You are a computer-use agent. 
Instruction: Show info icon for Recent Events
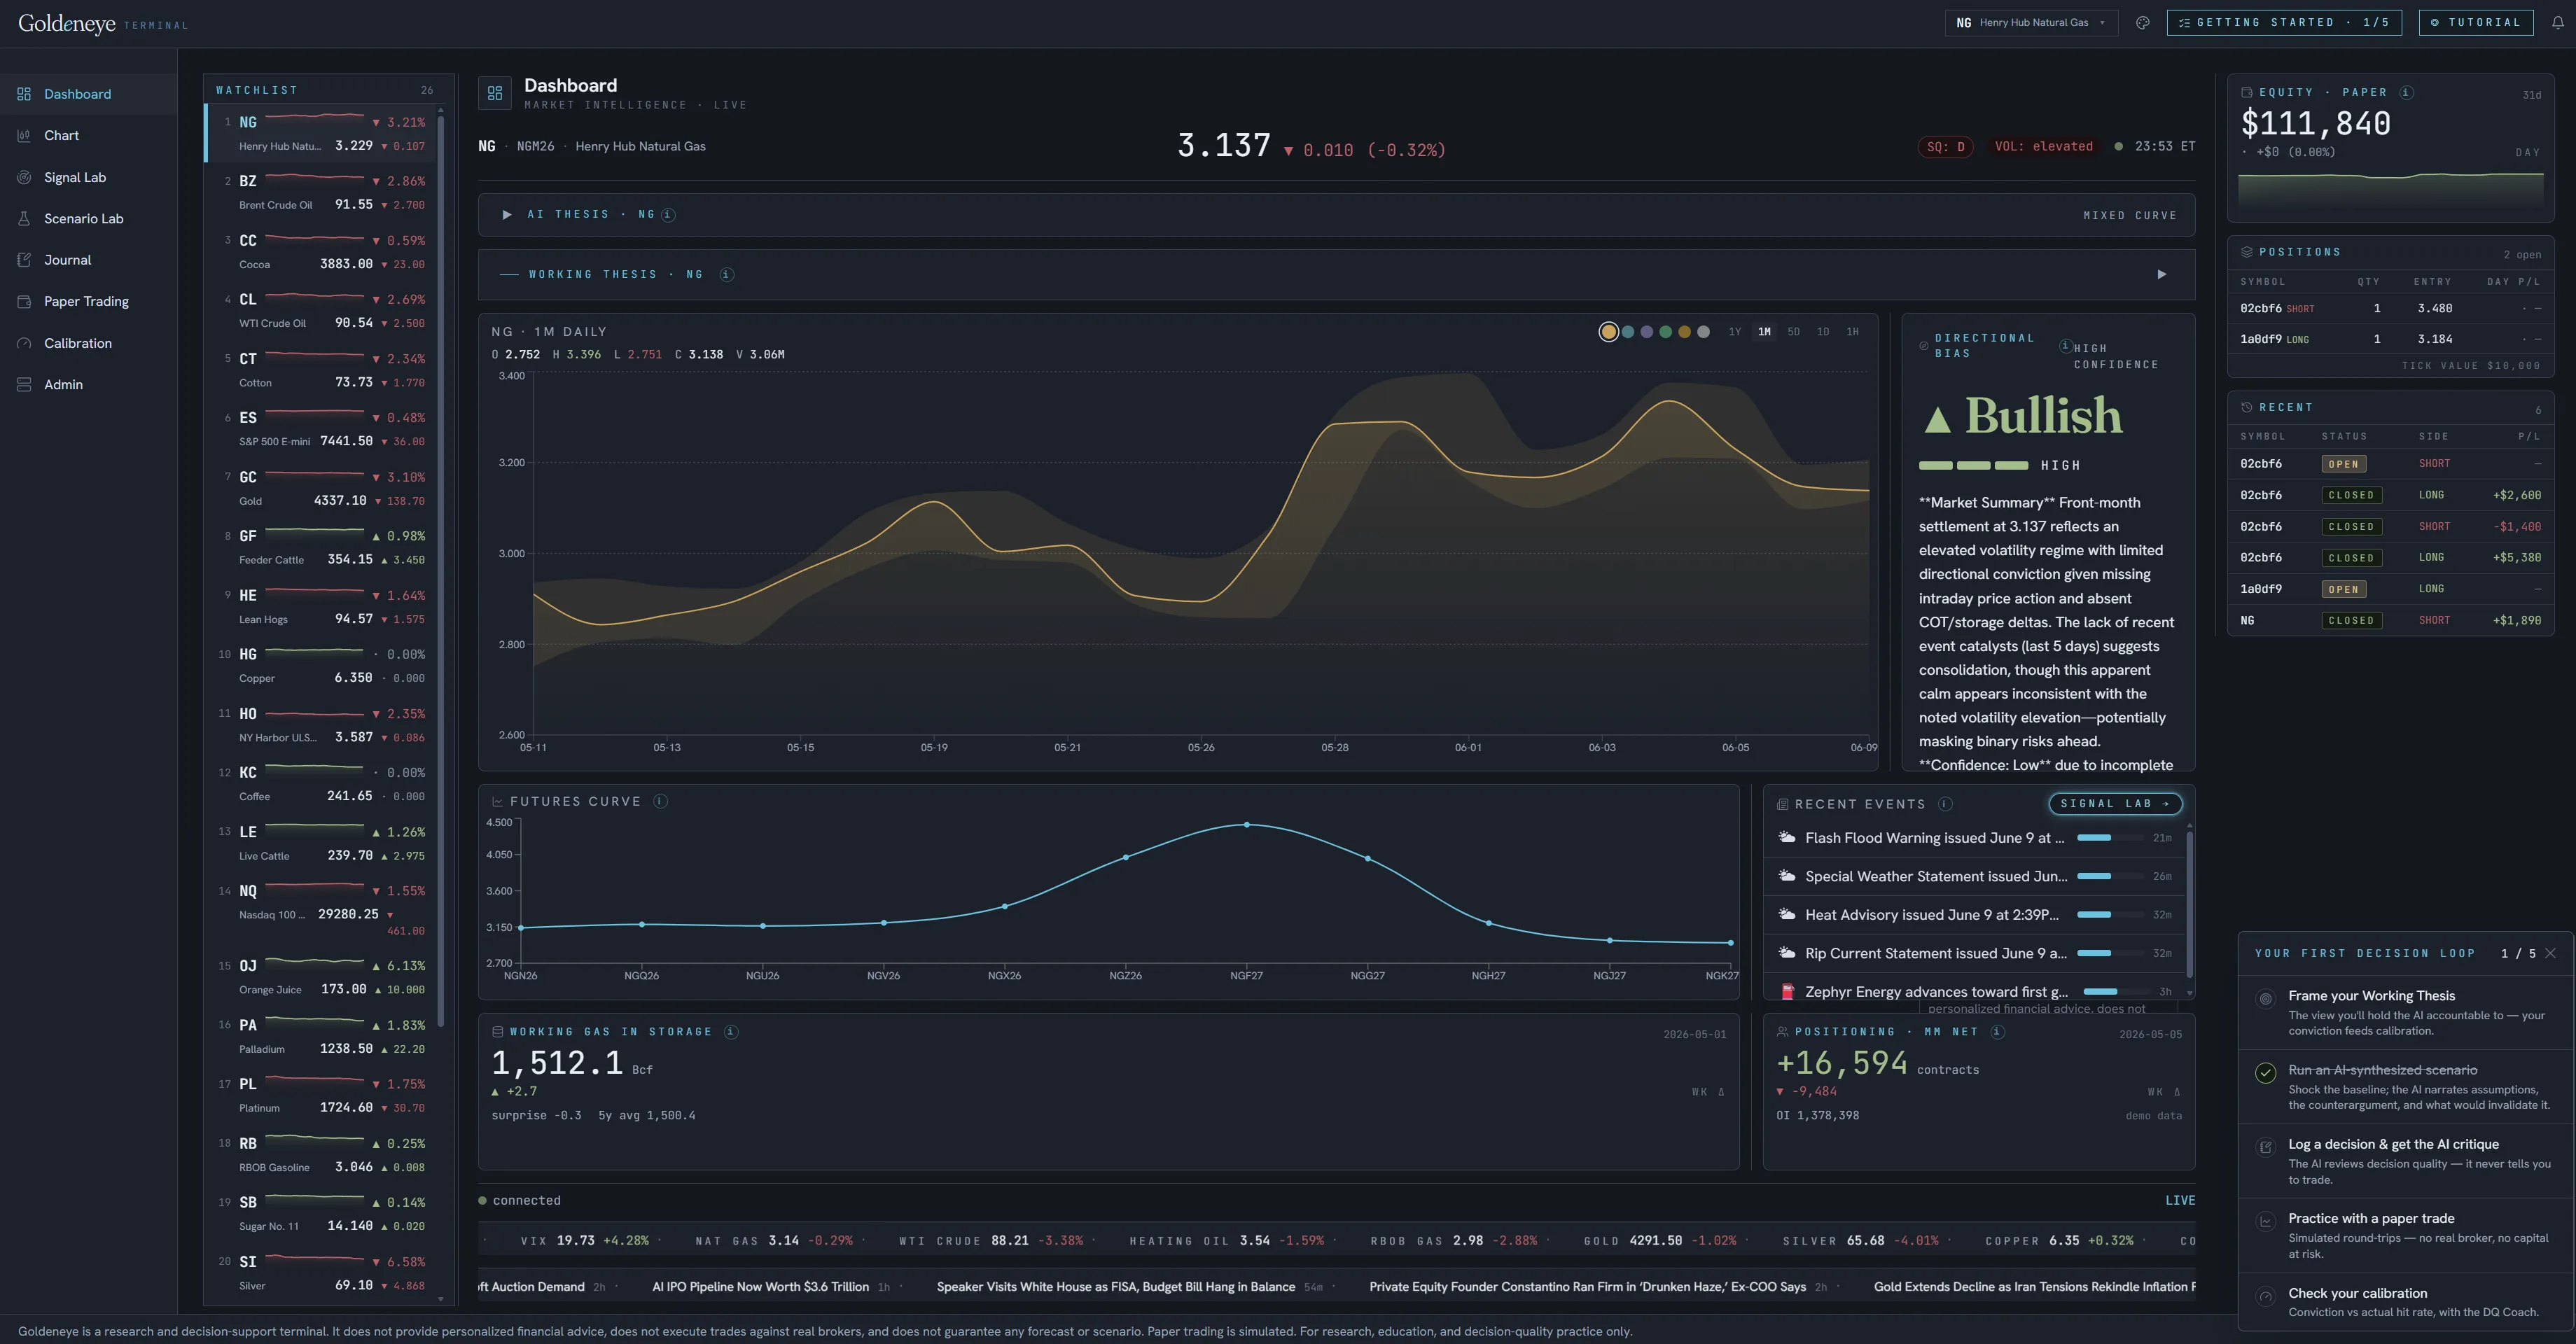point(1945,804)
